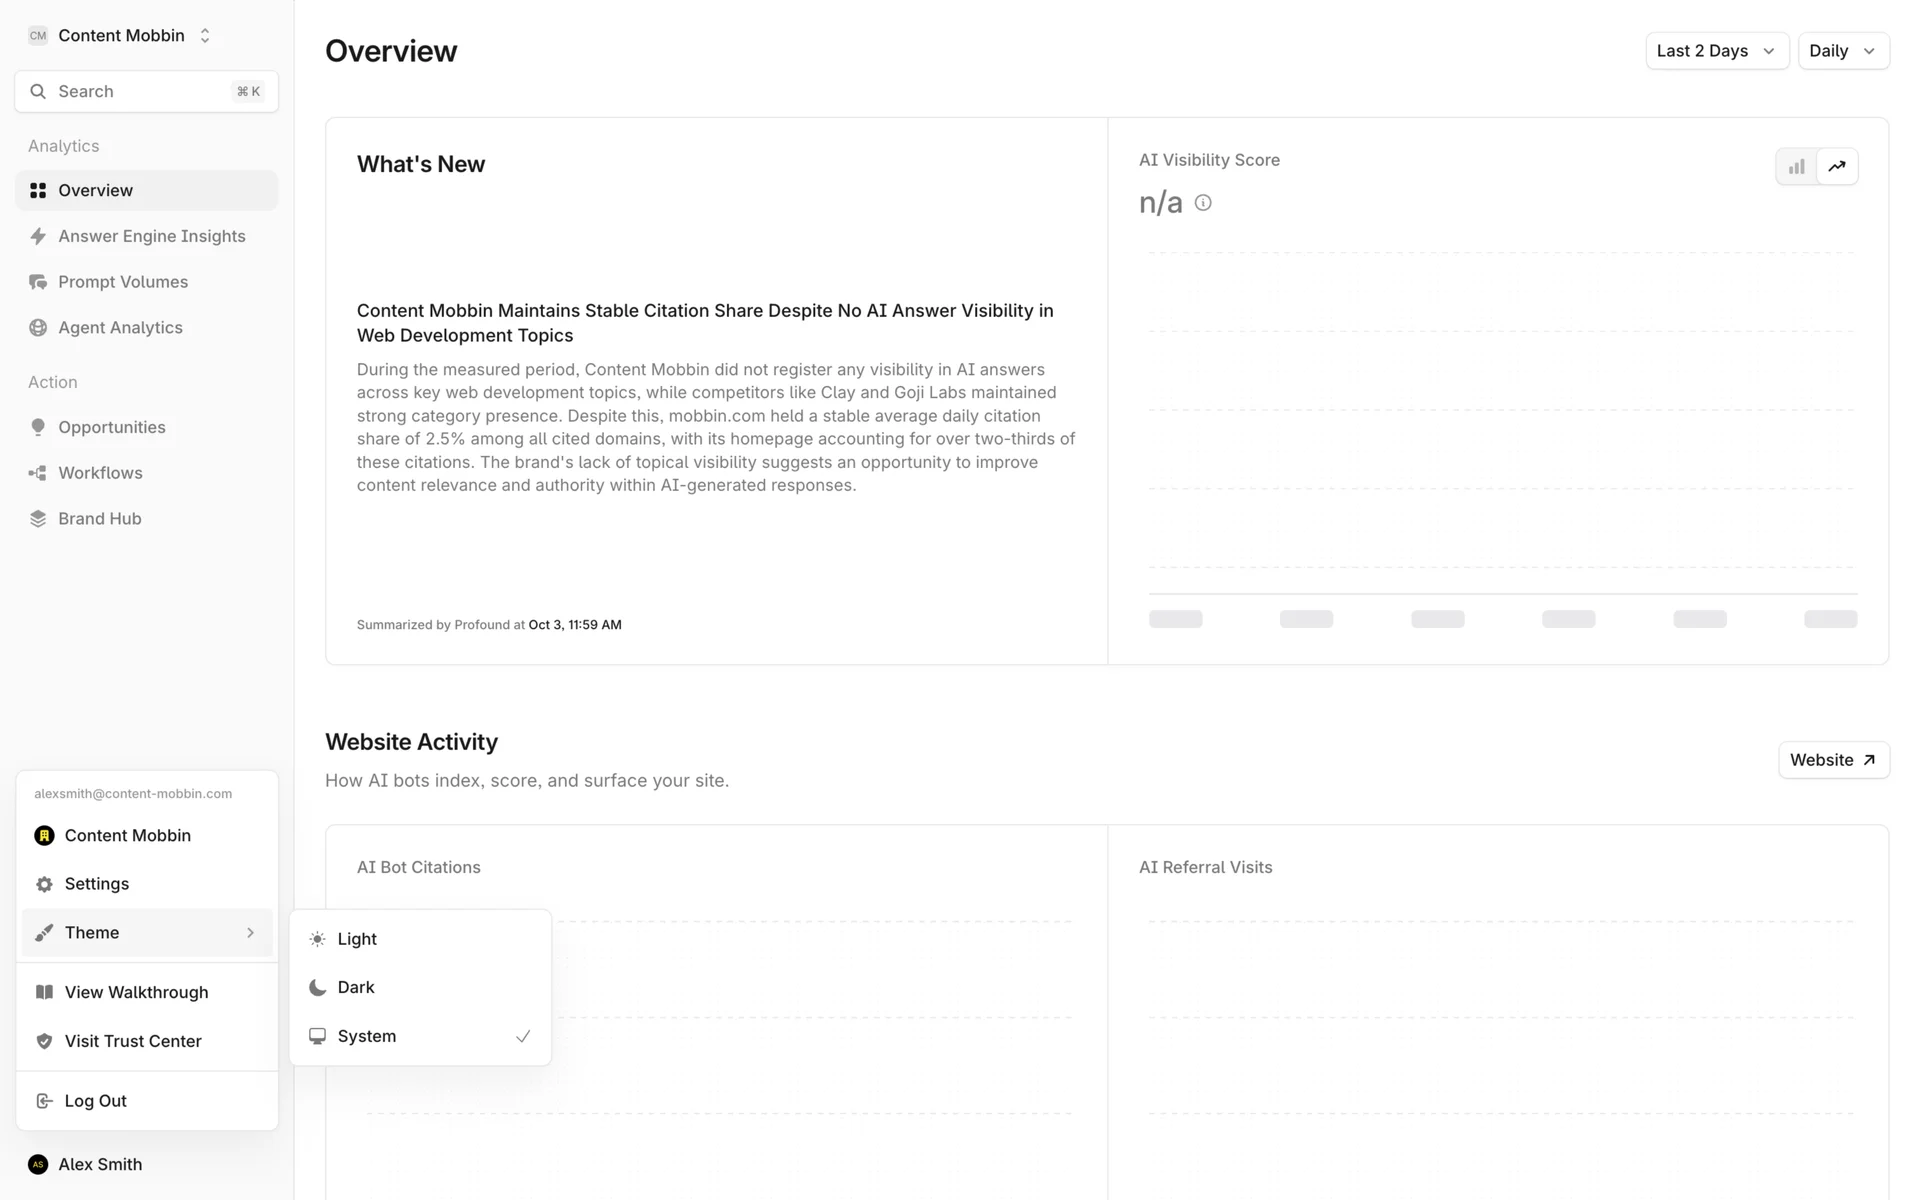Viewport: 1920px width, 1200px height.
Task: Click the Agent Analytics globe icon
Action: pos(38,328)
